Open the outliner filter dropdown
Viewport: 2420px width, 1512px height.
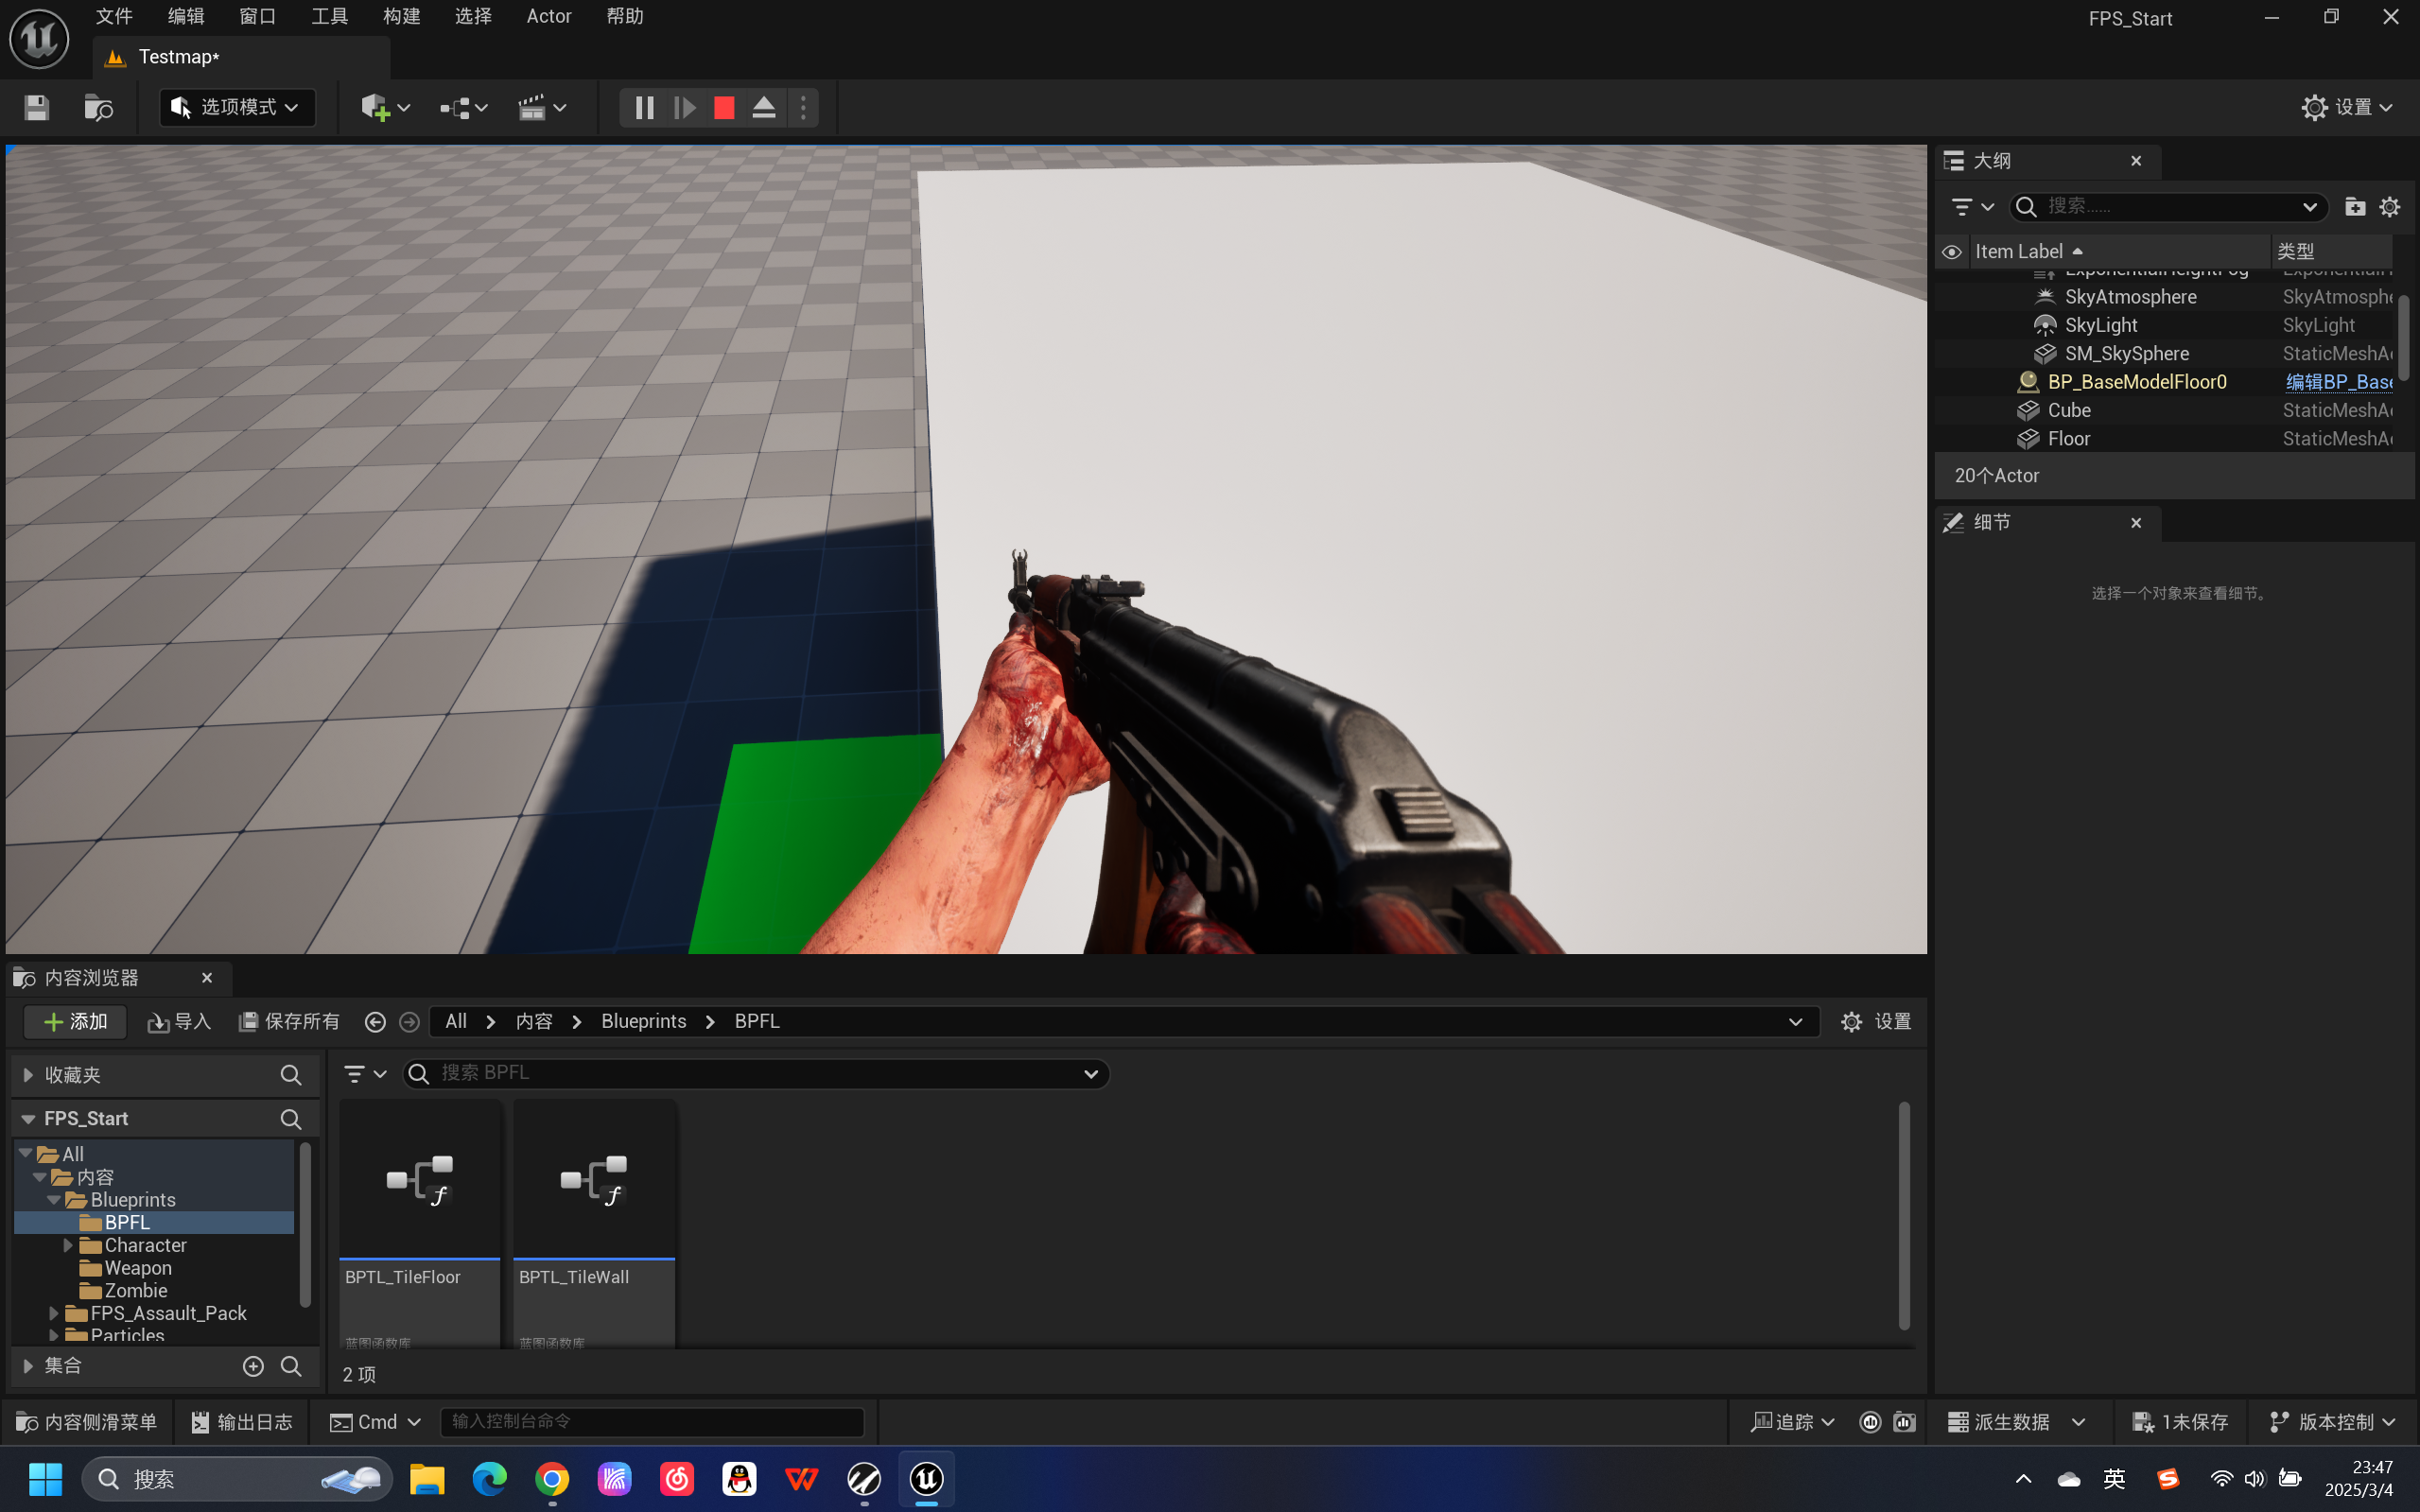(1972, 206)
